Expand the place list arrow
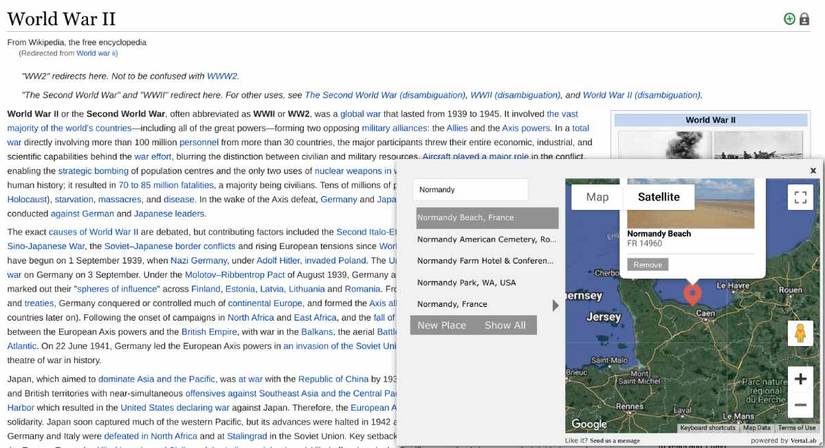 point(556,305)
